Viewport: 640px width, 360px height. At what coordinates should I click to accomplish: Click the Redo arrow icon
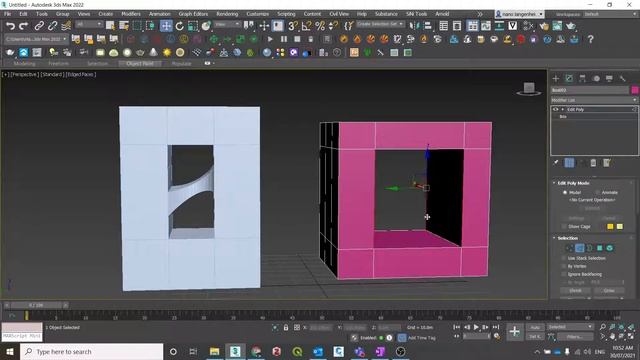pos(24,26)
